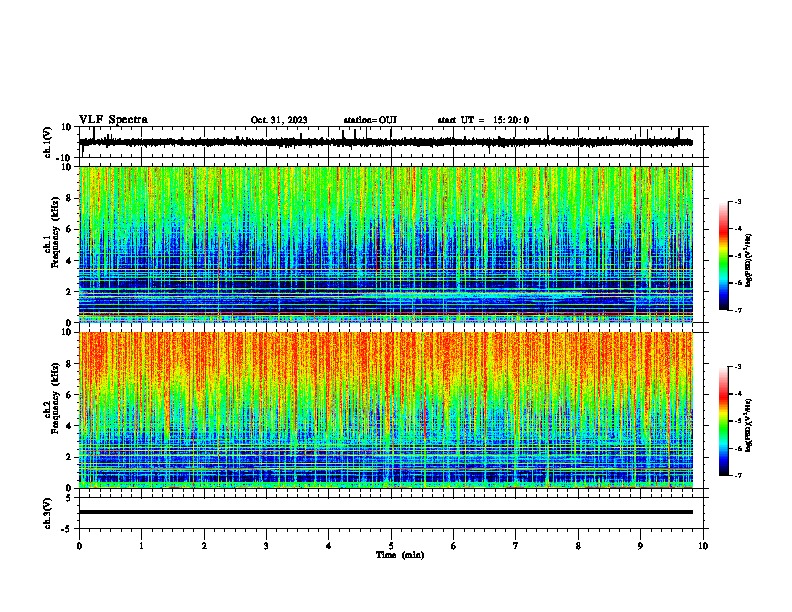Click the "-3" label on ch.1 colorbar

tap(737, 201)
